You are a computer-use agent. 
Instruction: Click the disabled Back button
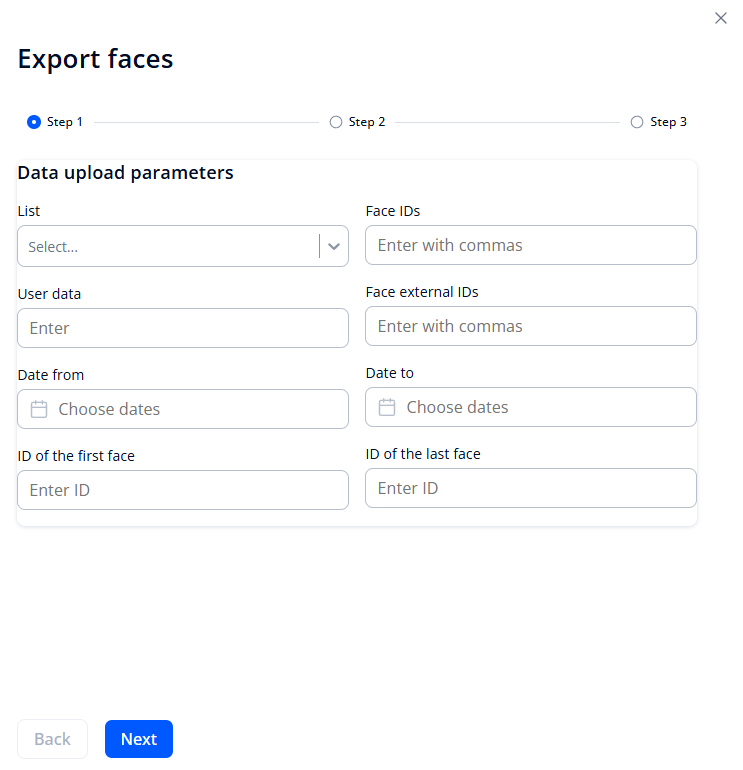52,739
